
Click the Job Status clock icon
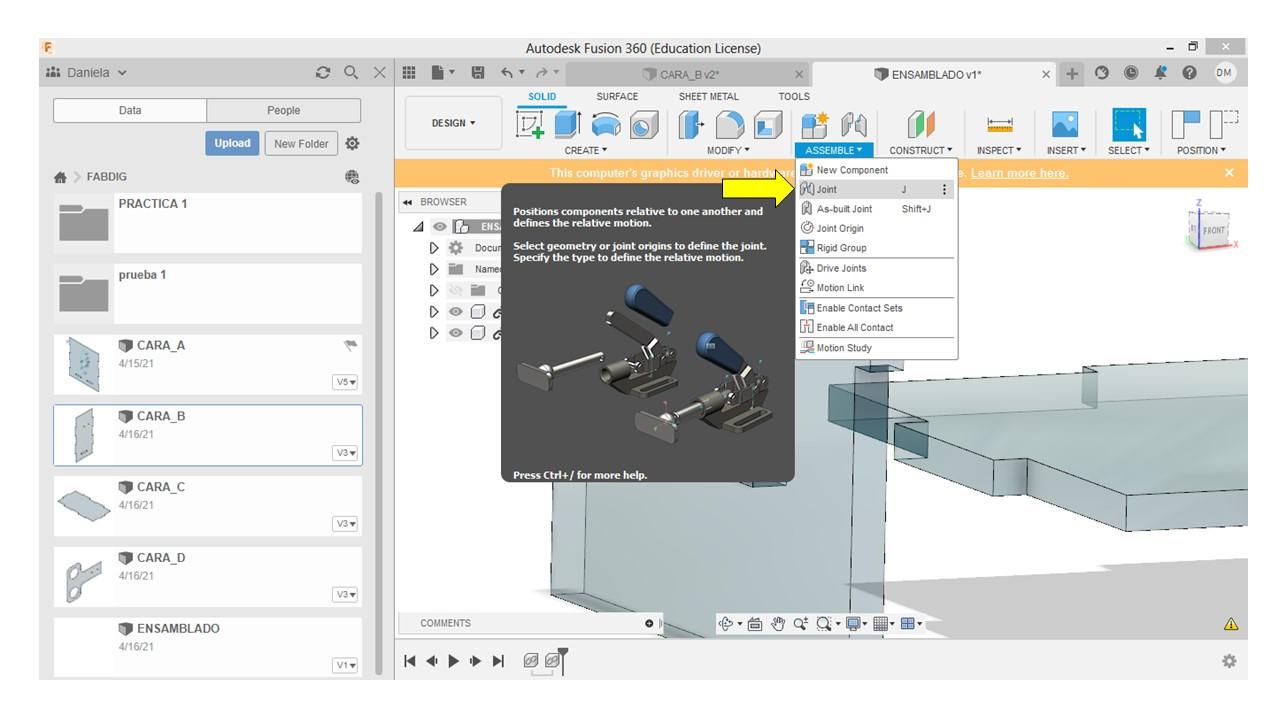click(x=1131, y=73)
